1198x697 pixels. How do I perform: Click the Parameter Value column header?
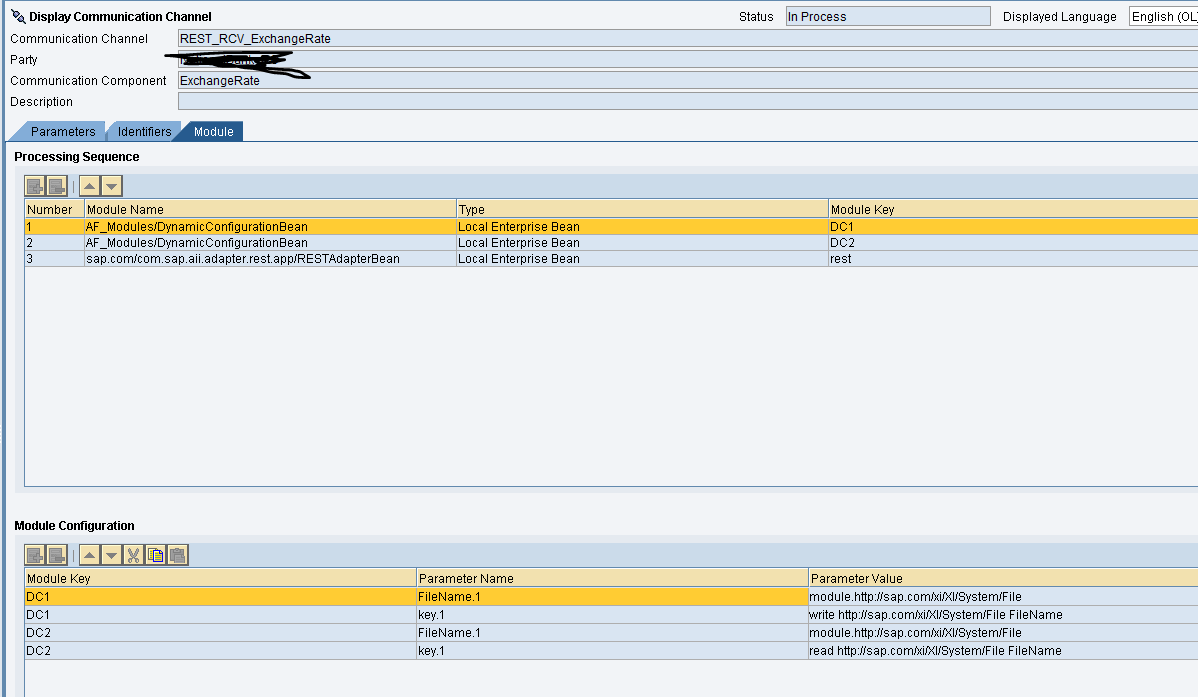[x=1003, y=578]
